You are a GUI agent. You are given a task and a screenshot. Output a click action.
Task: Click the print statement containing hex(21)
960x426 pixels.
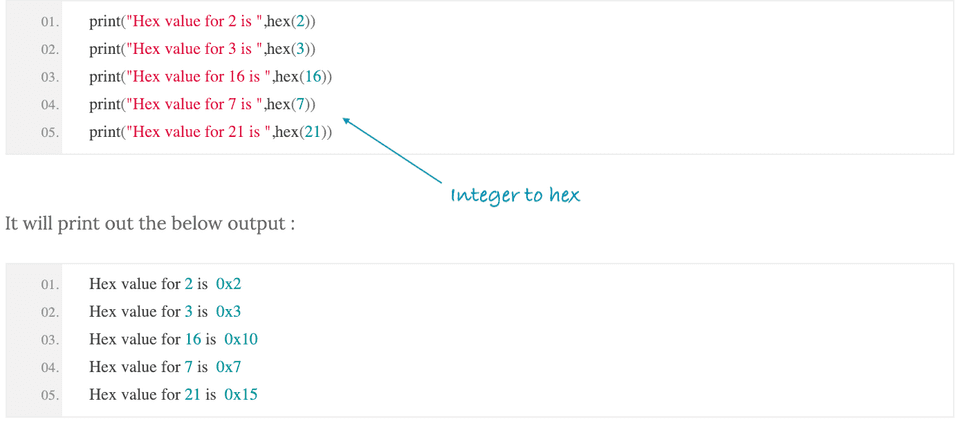point(210,131)
